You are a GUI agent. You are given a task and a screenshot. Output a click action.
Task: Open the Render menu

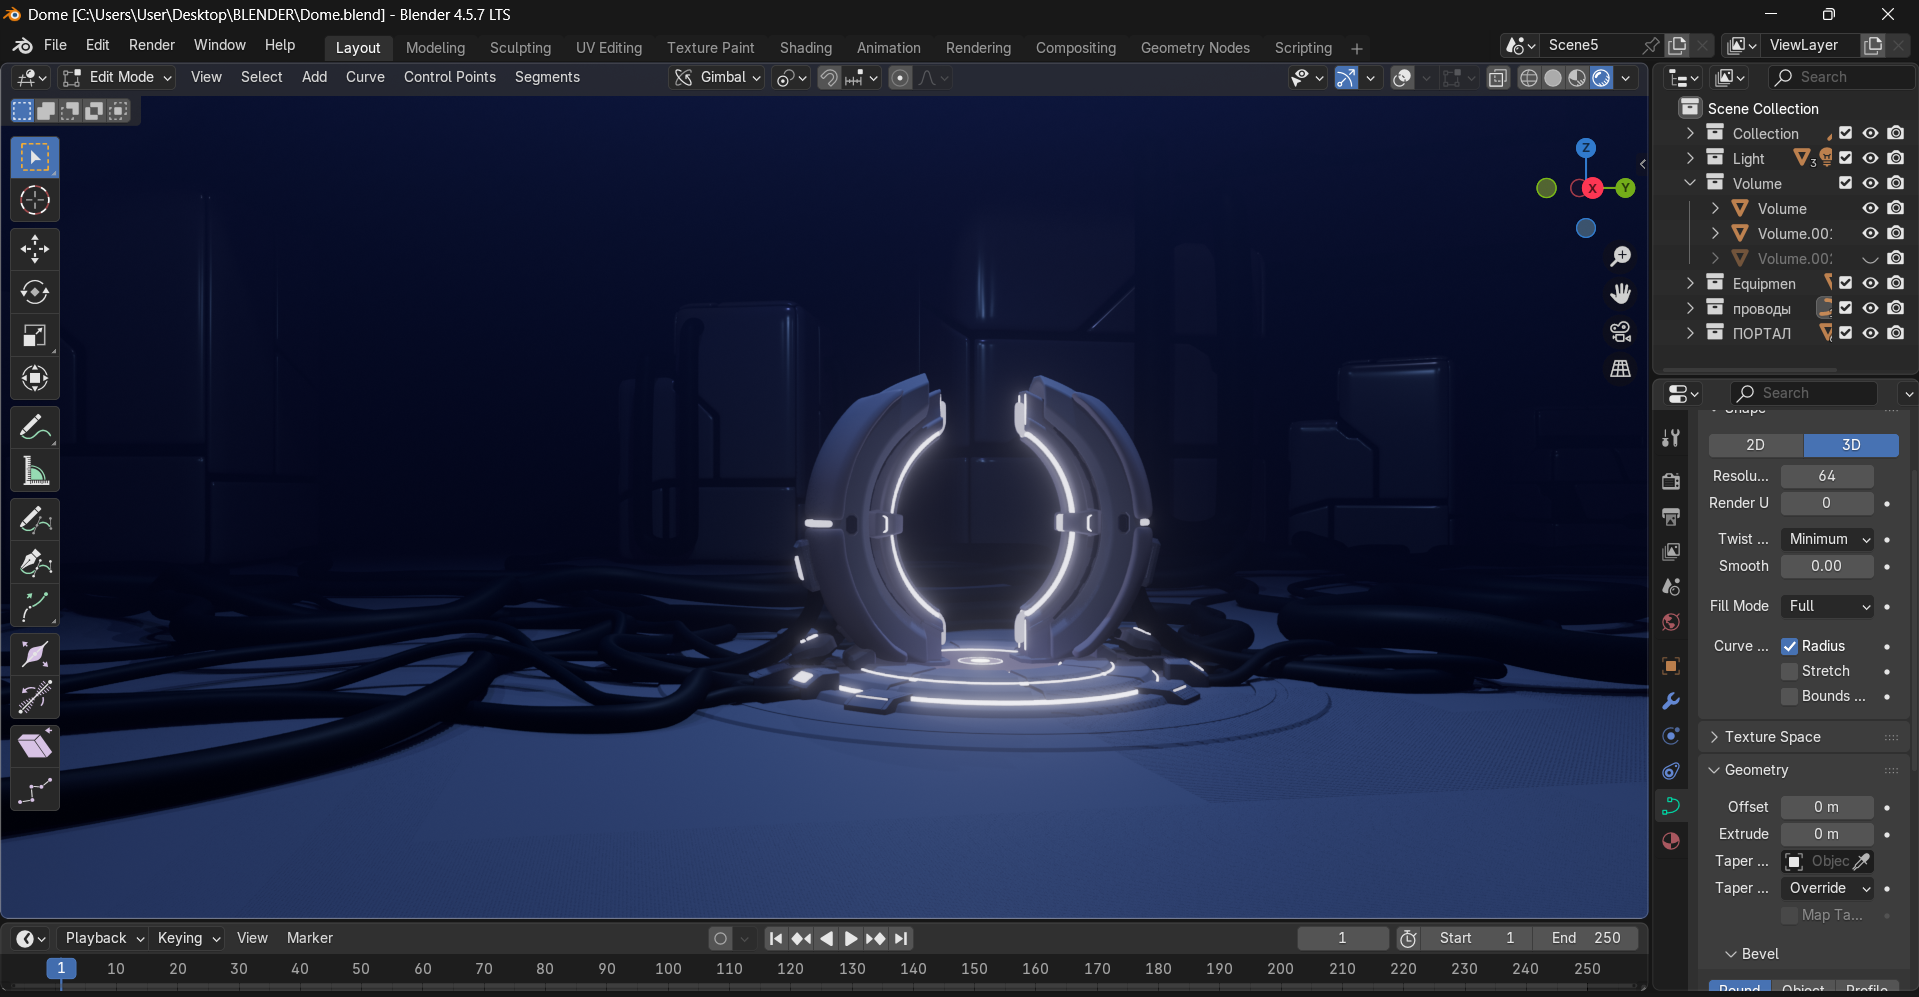coord(151,45)
